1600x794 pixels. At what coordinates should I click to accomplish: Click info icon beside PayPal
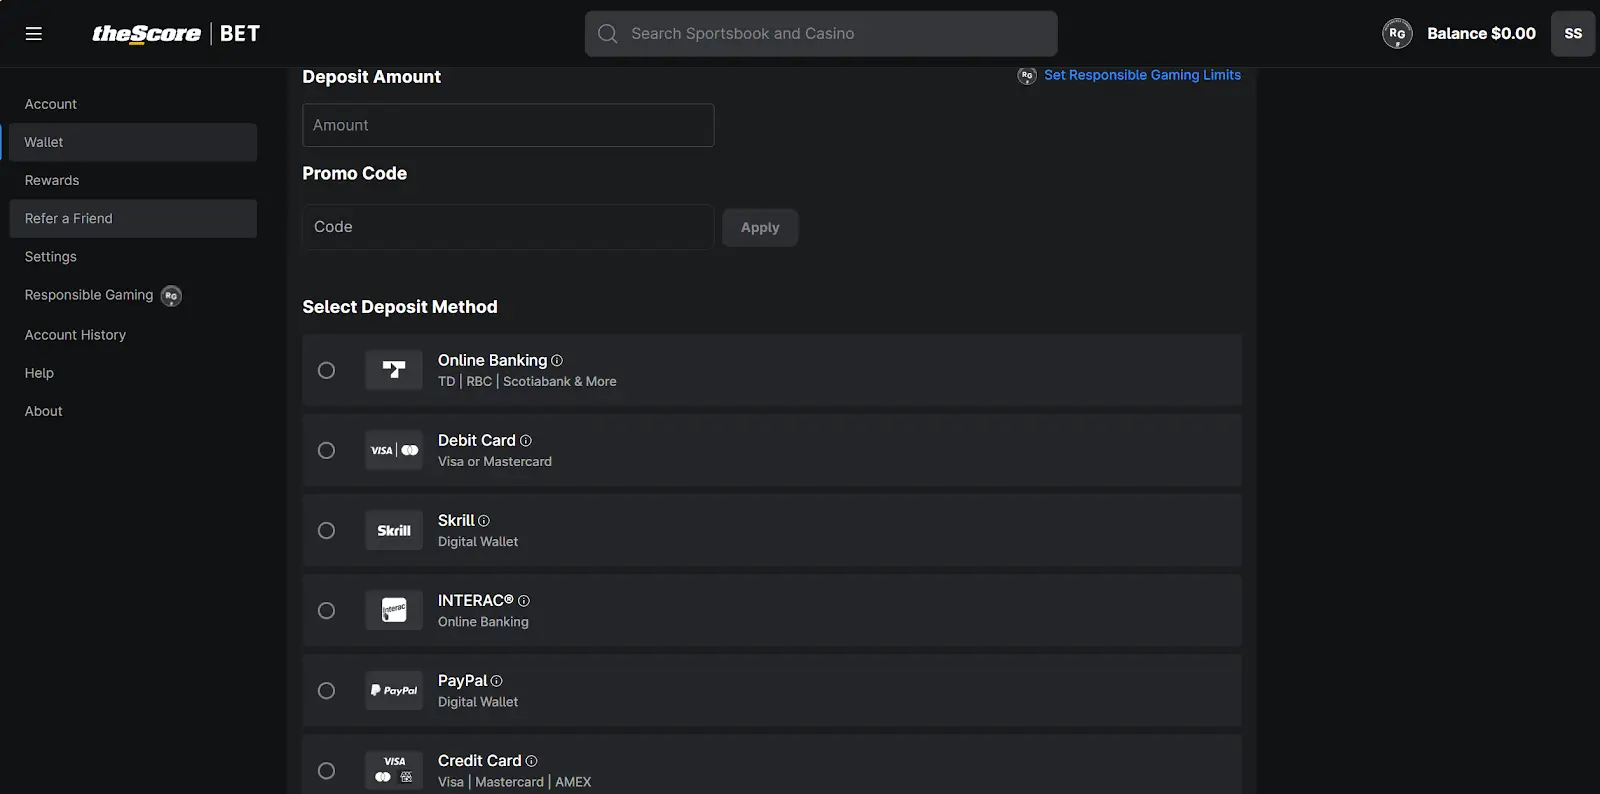(x=497, y=681)
